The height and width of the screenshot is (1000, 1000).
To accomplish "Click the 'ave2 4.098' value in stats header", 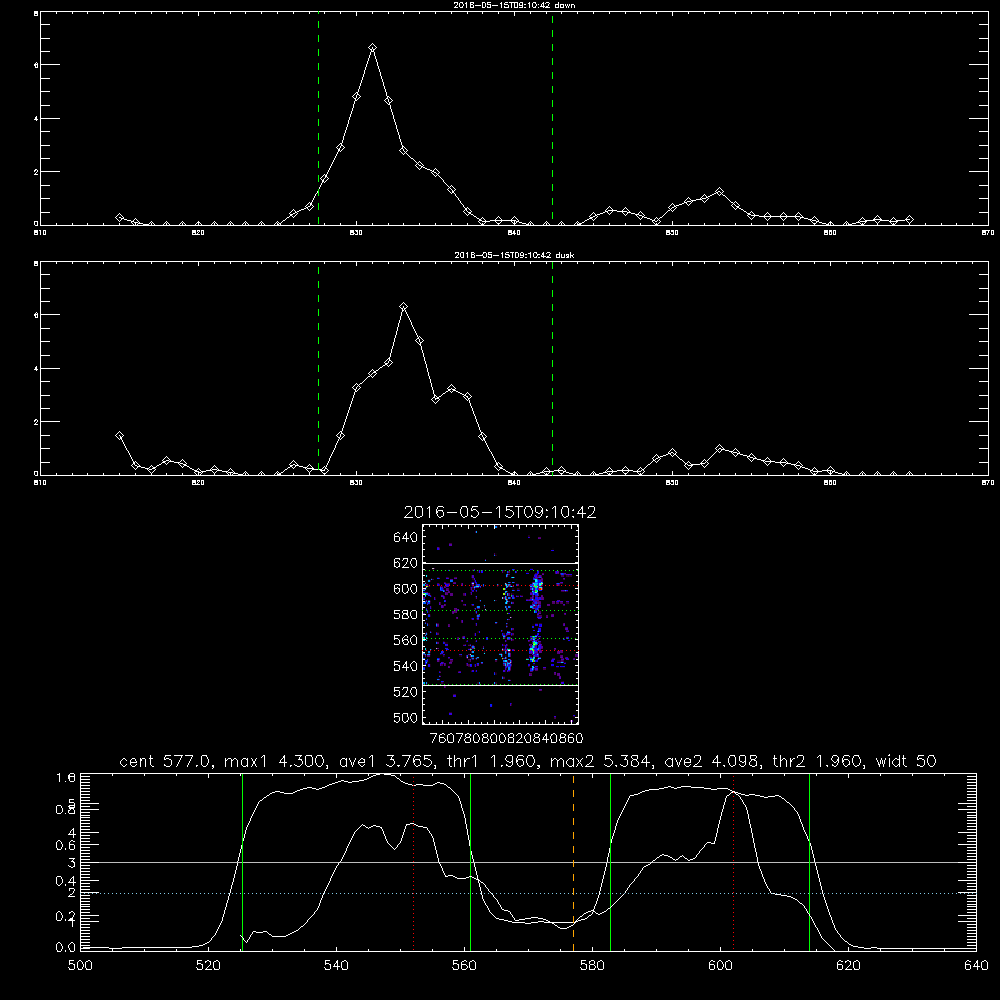I will pos(714,761).
